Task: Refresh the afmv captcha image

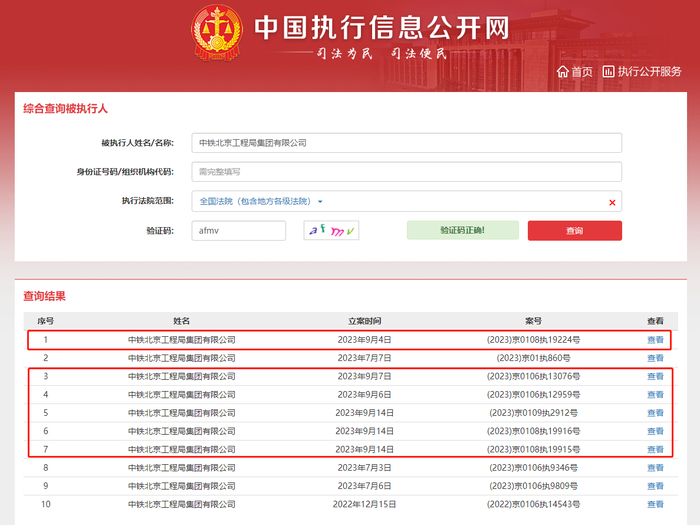Action: pyautogui.click(x=331, y=230)
